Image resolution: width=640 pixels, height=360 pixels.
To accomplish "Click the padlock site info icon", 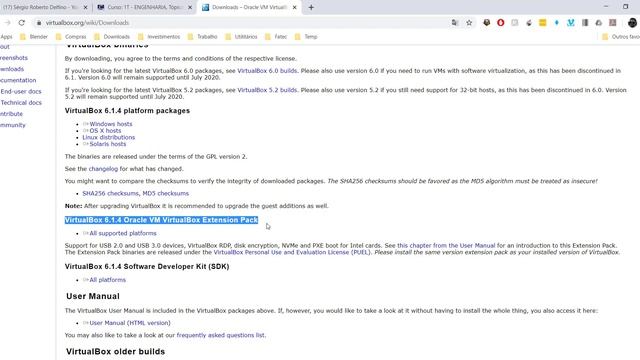I will pyautogui.click(x=39, y=23).
